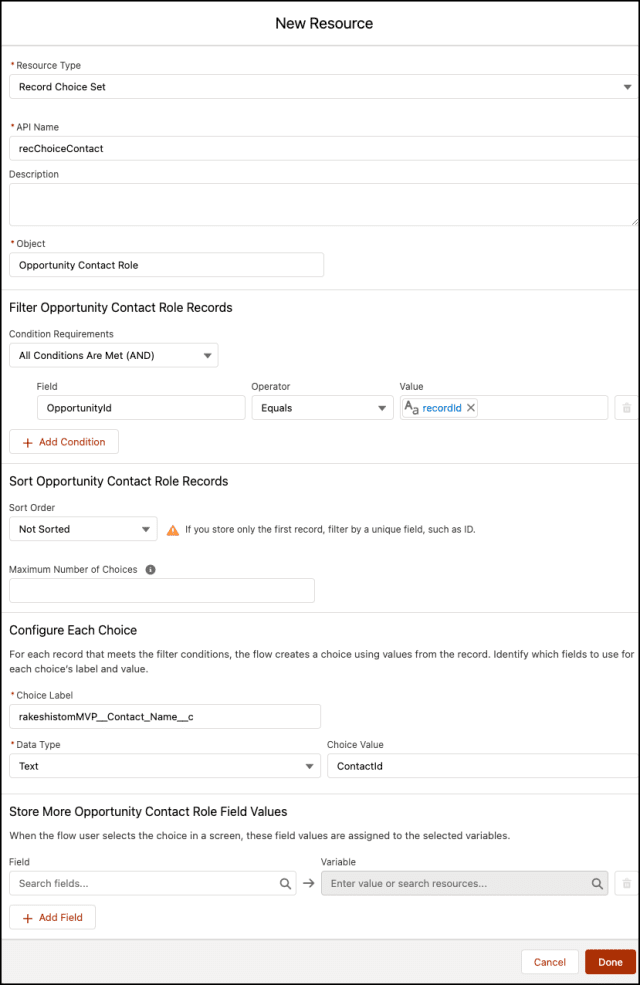Open the Sort Order dropdown

(x=83, y=529)
